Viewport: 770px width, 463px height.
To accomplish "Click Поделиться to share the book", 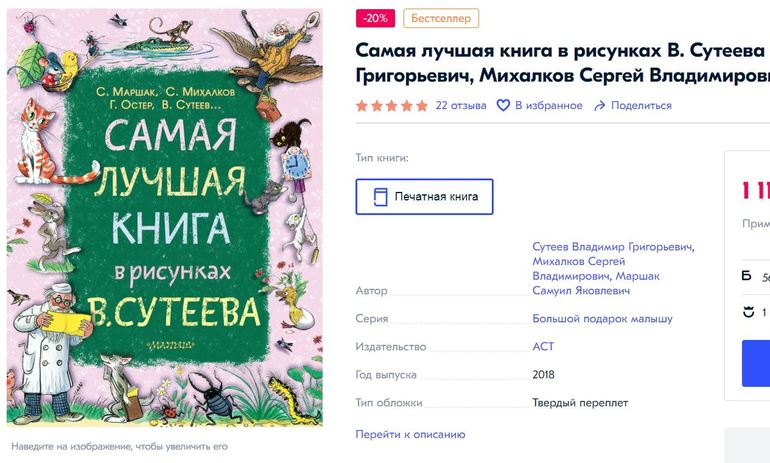I will coord(641,105).
